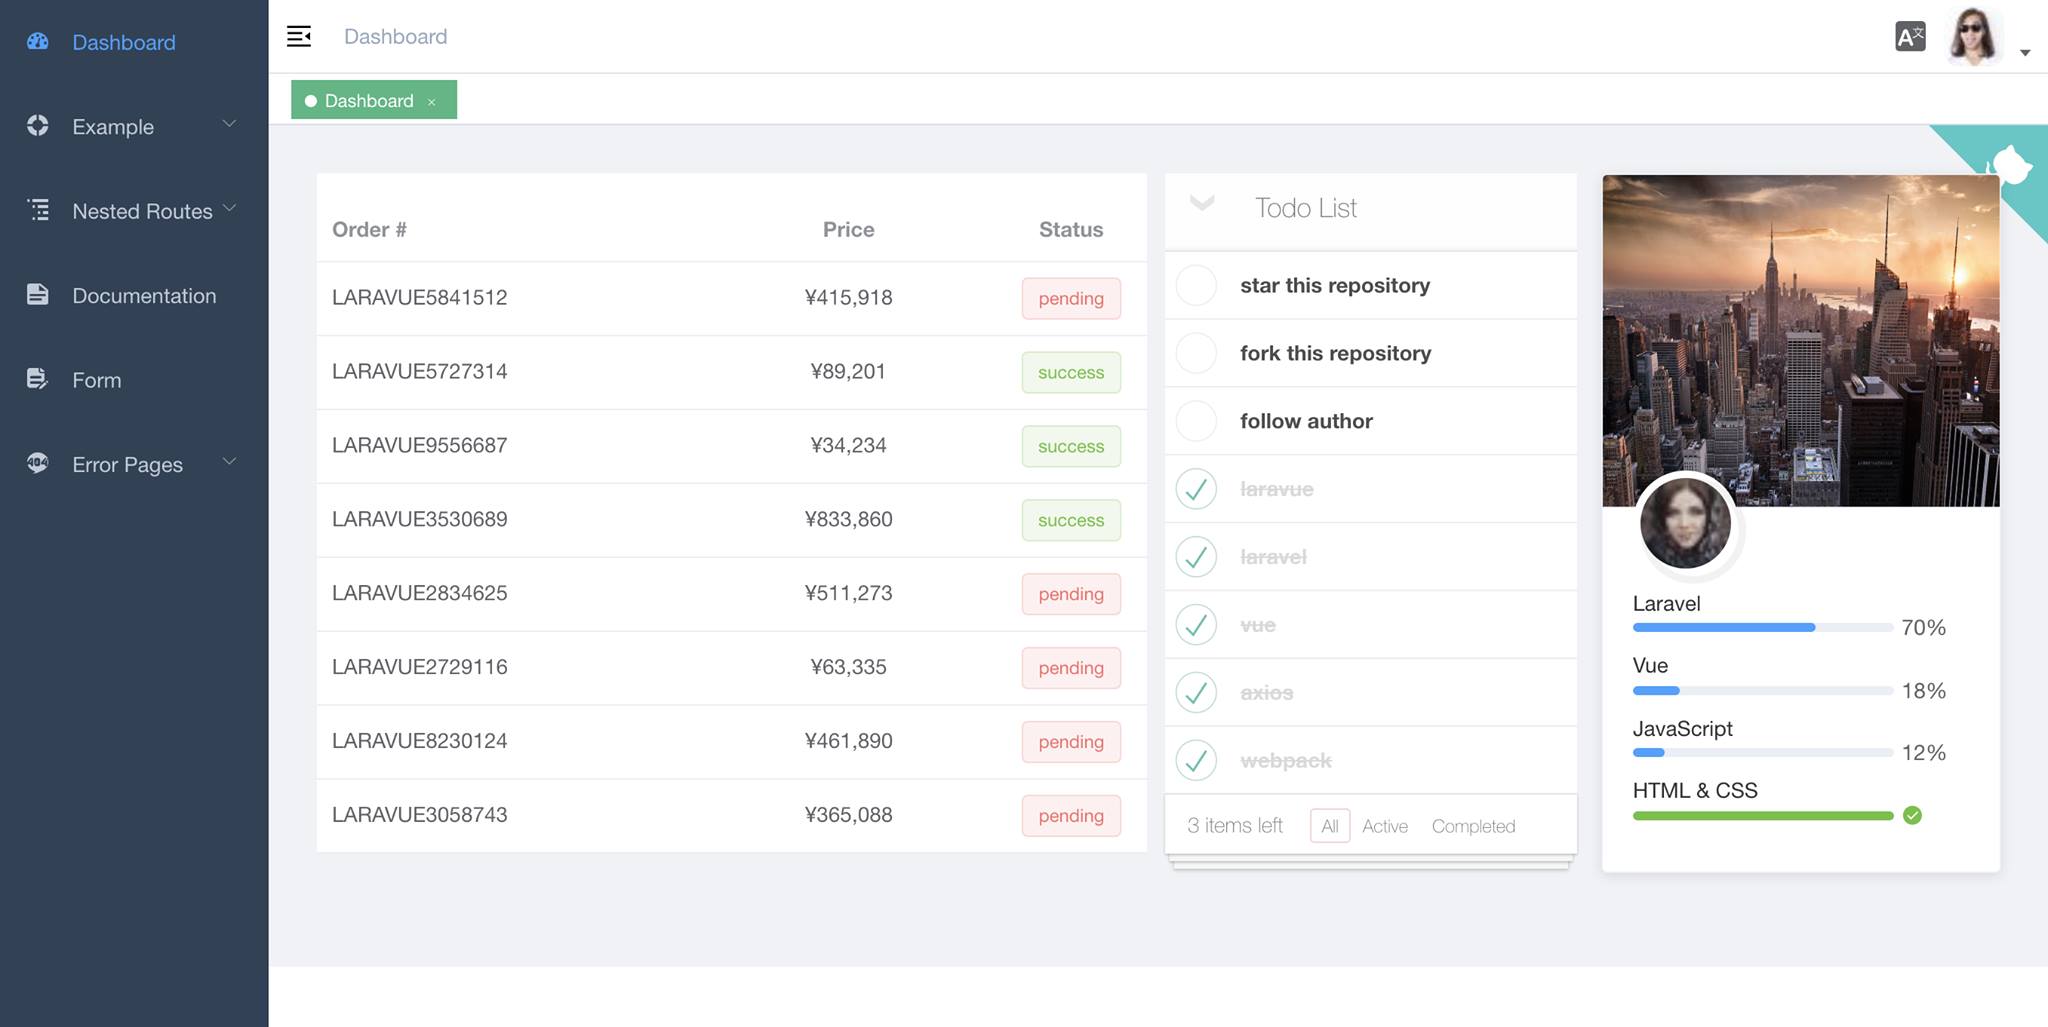Viewport: 2048px width, 1027px height.
Task: Click pending tag for LARAVUE3058743
Action: click(x=1071, y=816)
